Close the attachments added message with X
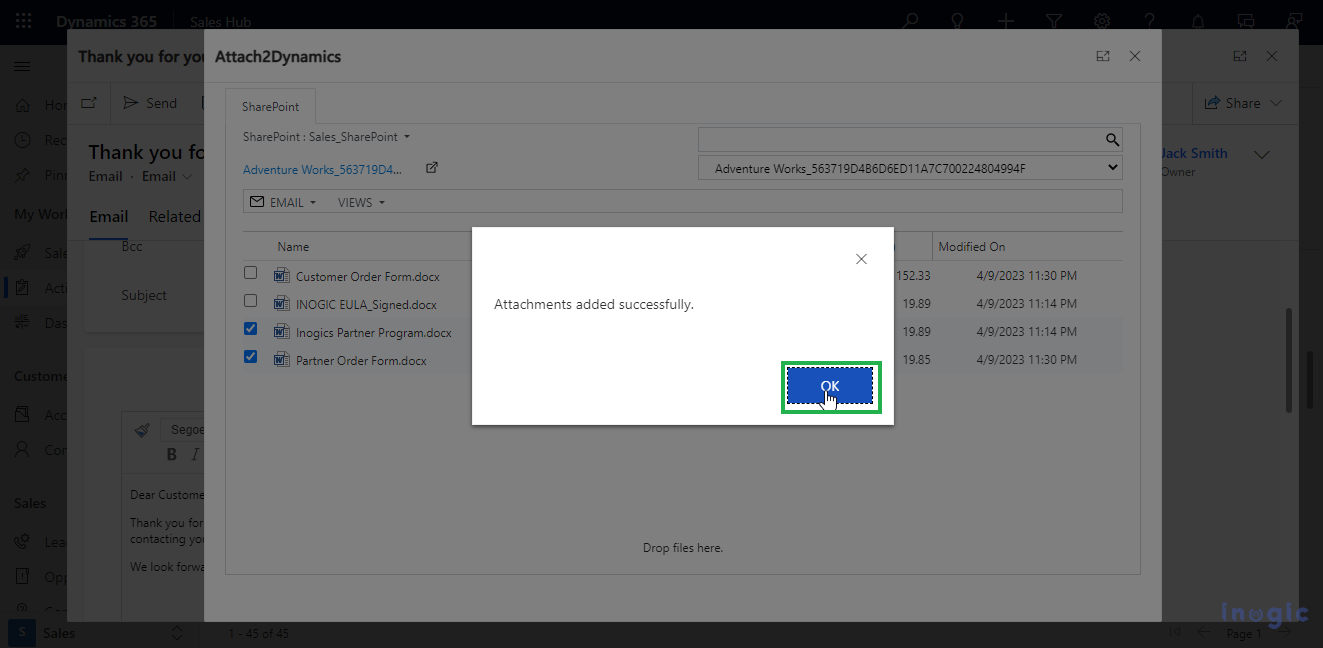The height and width of the screenshot is (648, 1323). 861,259
